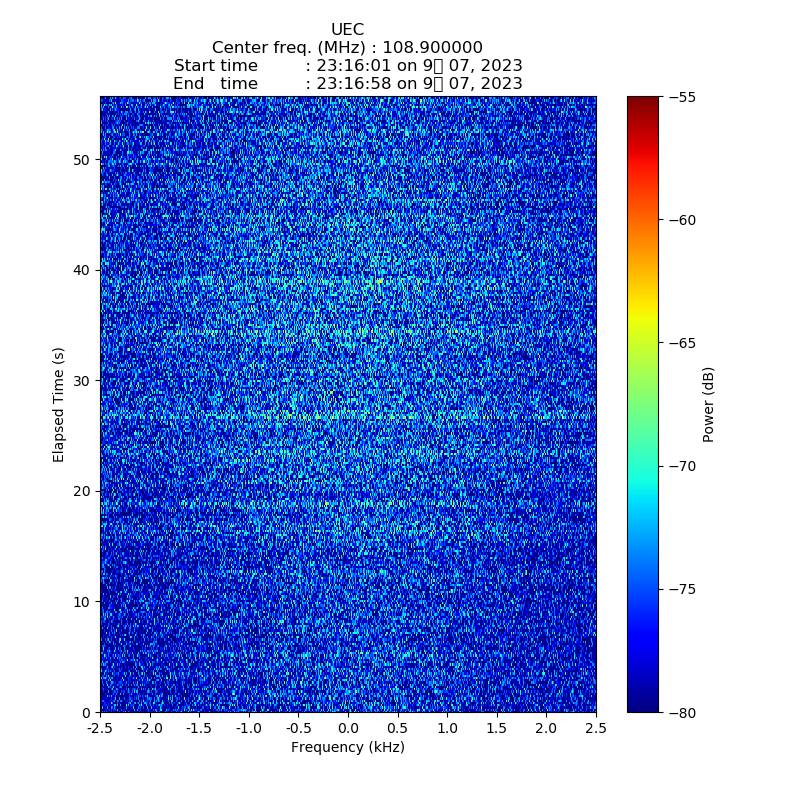The image size is (800, 800).
Task: Click the center of the spectrogram plot
Action: tap(348, 404)
